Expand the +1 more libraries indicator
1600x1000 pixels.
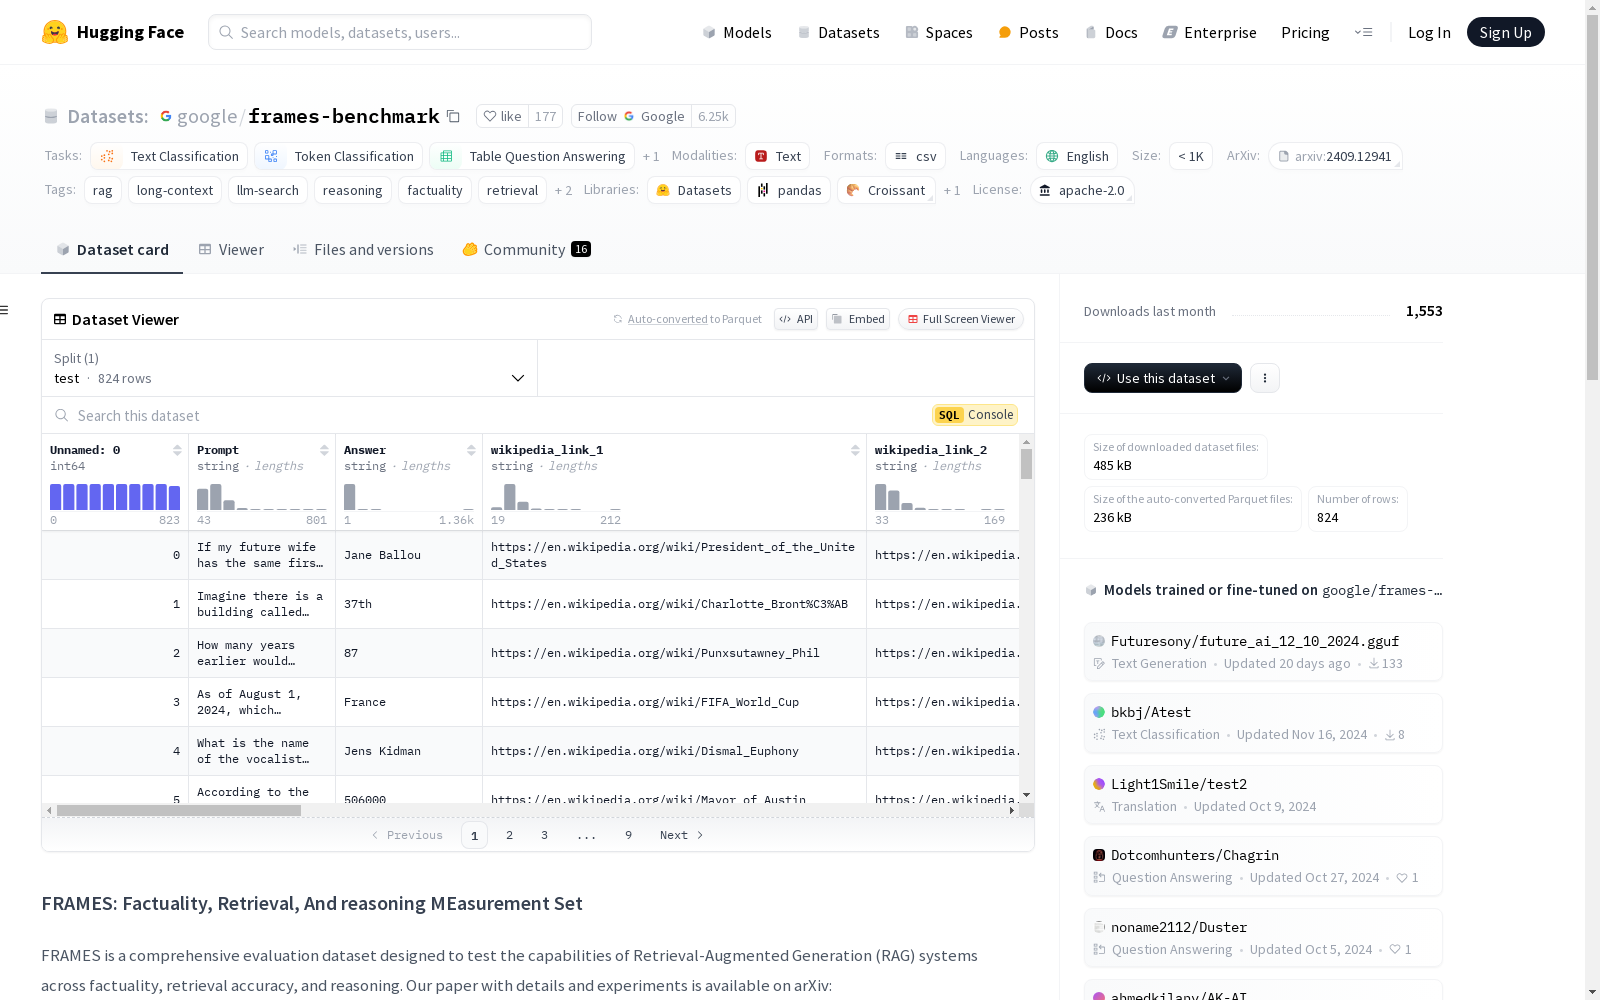coord(952,191)
